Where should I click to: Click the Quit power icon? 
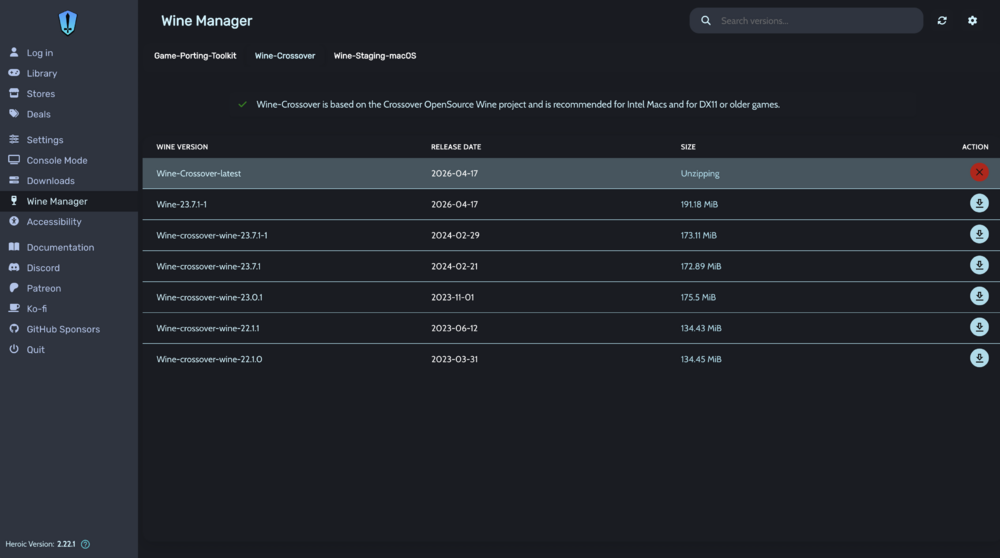coord(14,349)
